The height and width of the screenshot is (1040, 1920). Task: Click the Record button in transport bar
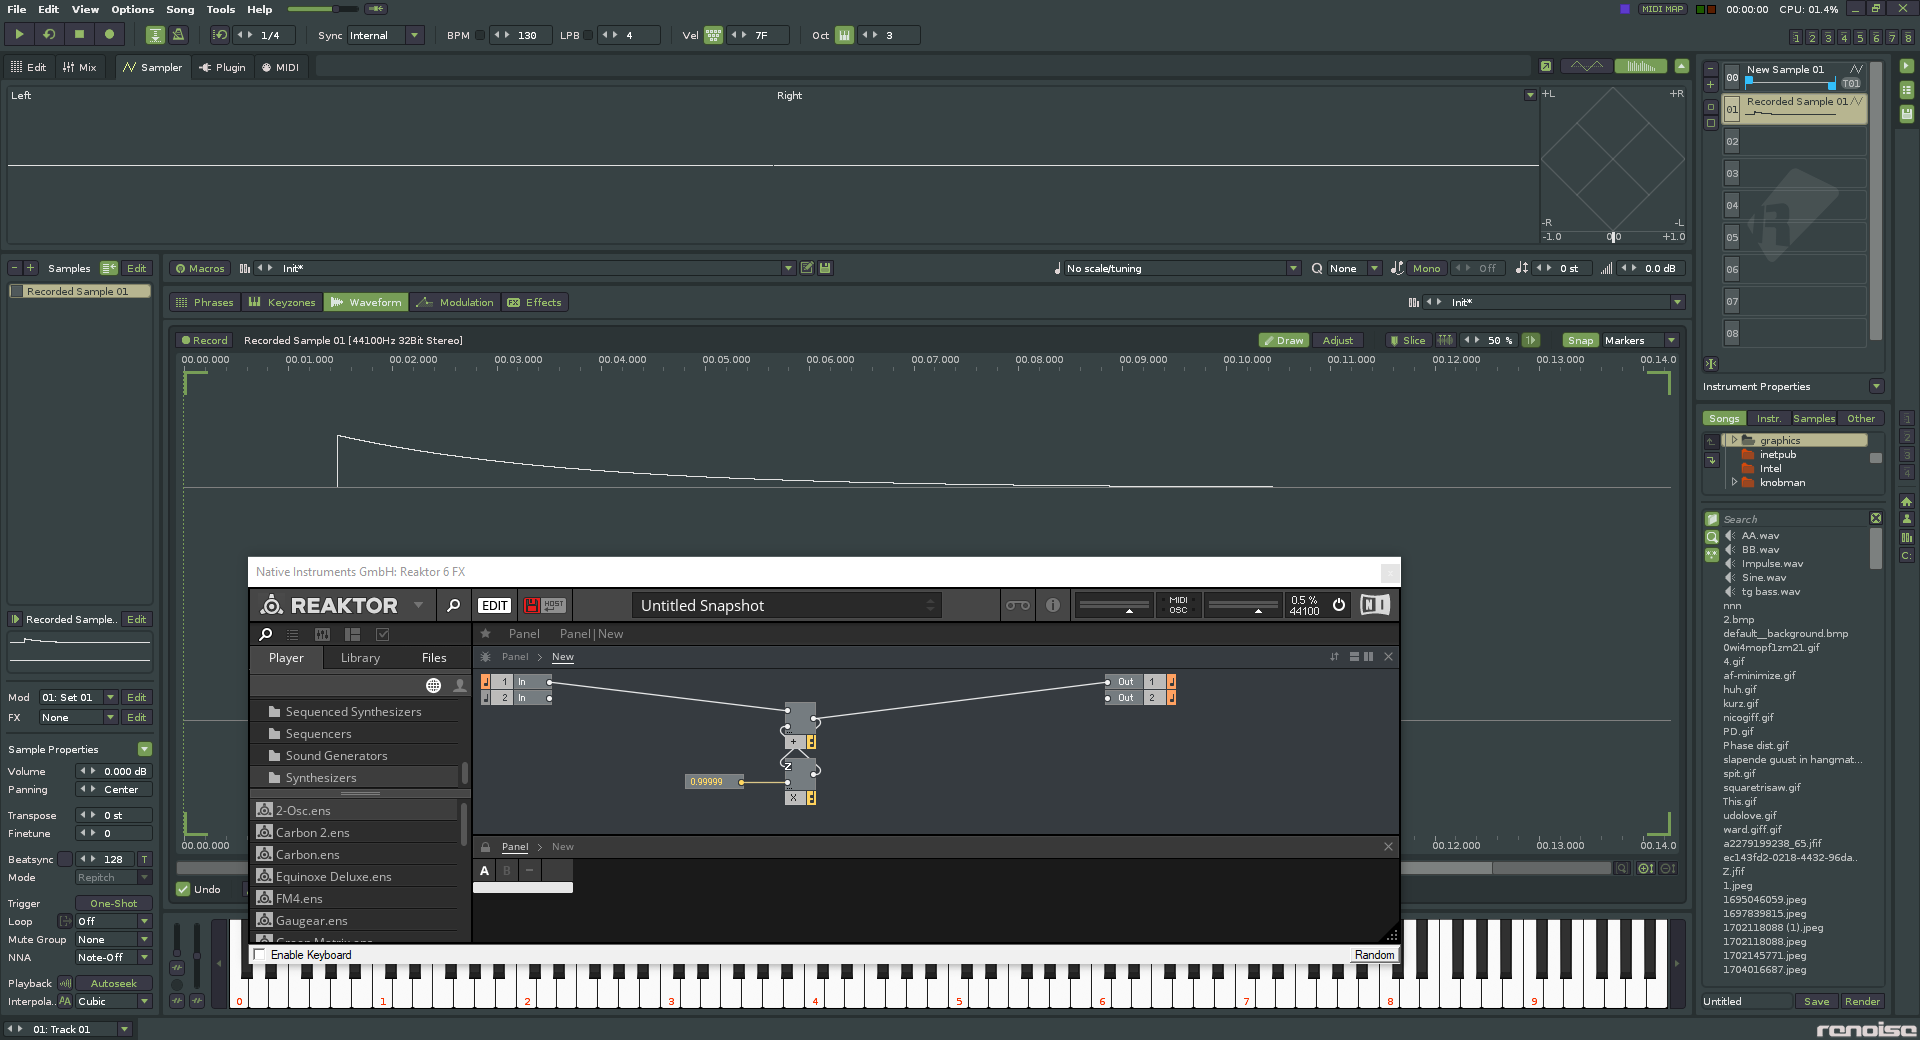coord(109,35)
